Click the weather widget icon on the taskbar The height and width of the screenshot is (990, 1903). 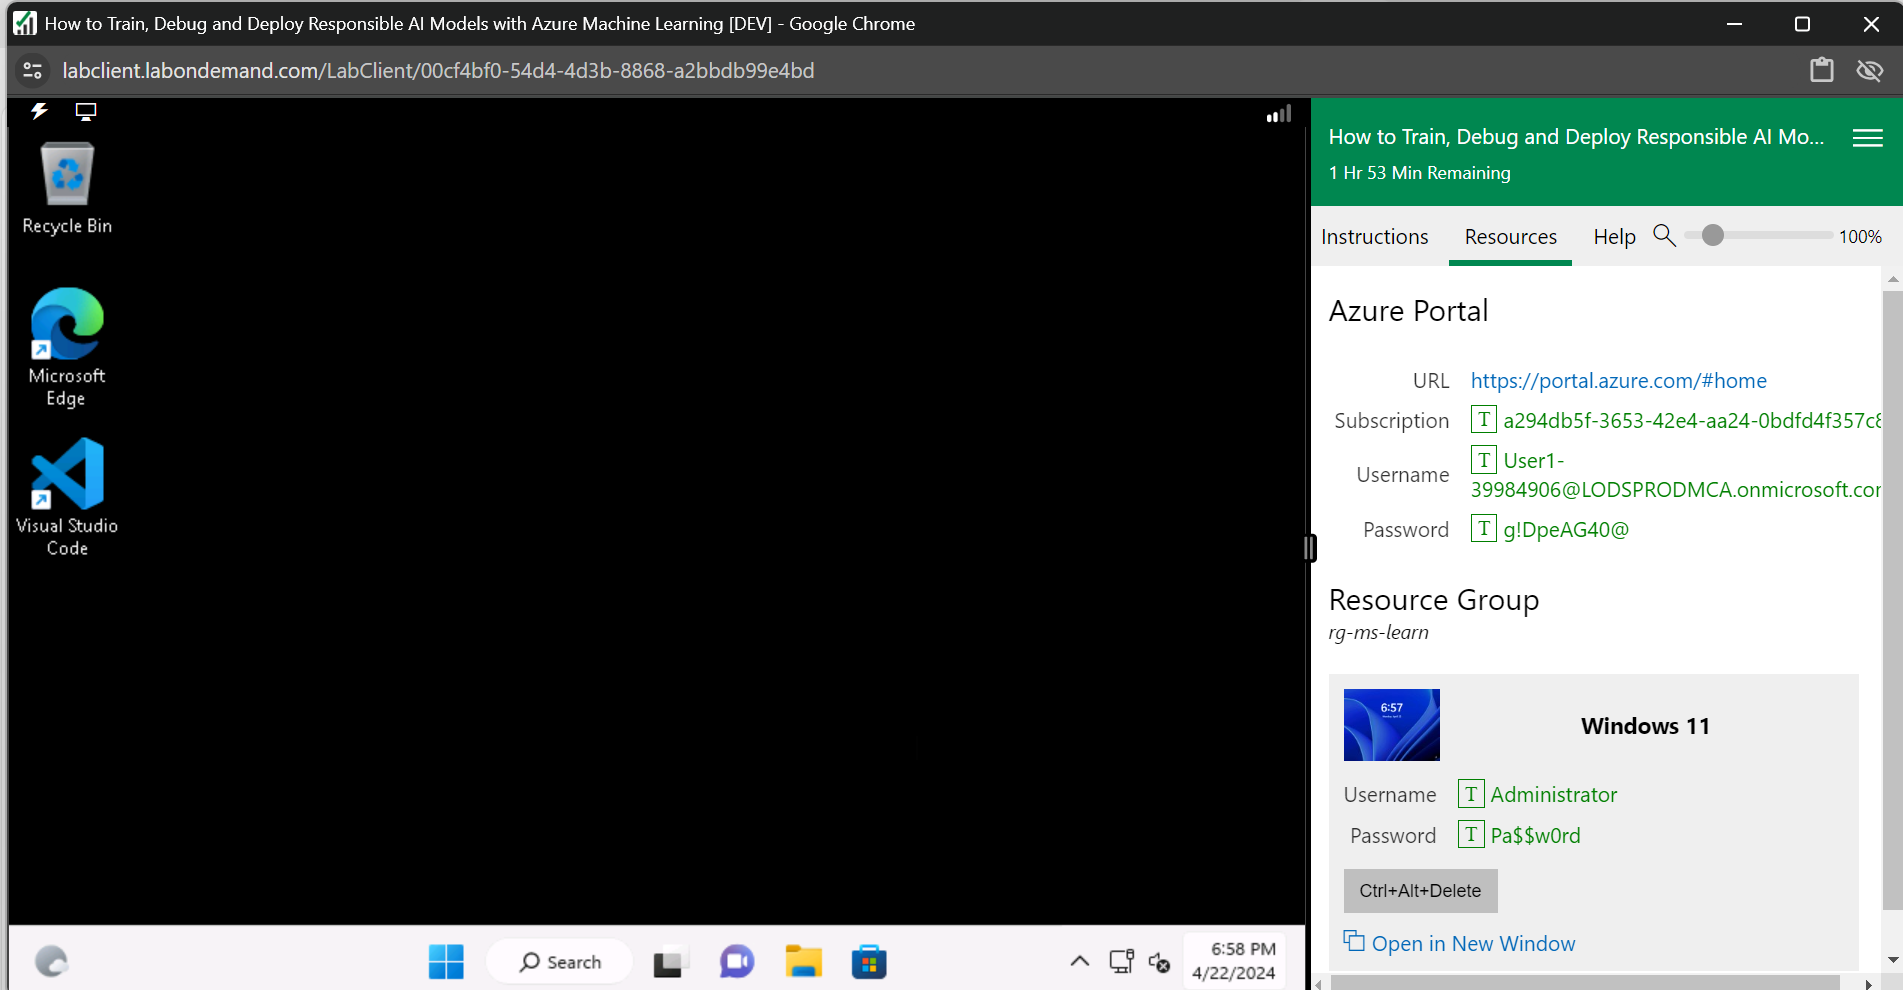pyautogui.click(x=51, y=962)
